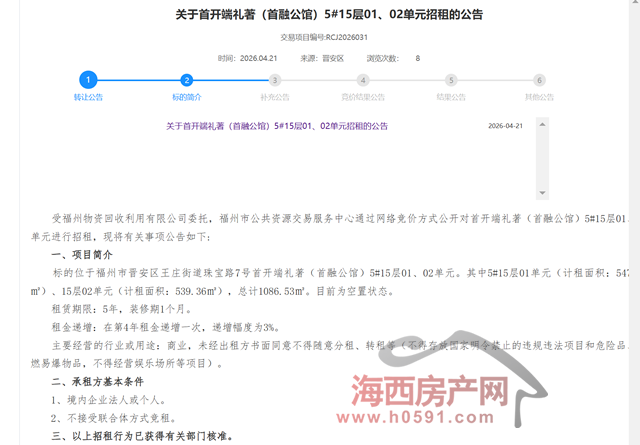Click step 3 circle in progress bar

pyautogui.click(x=275, y=80)
